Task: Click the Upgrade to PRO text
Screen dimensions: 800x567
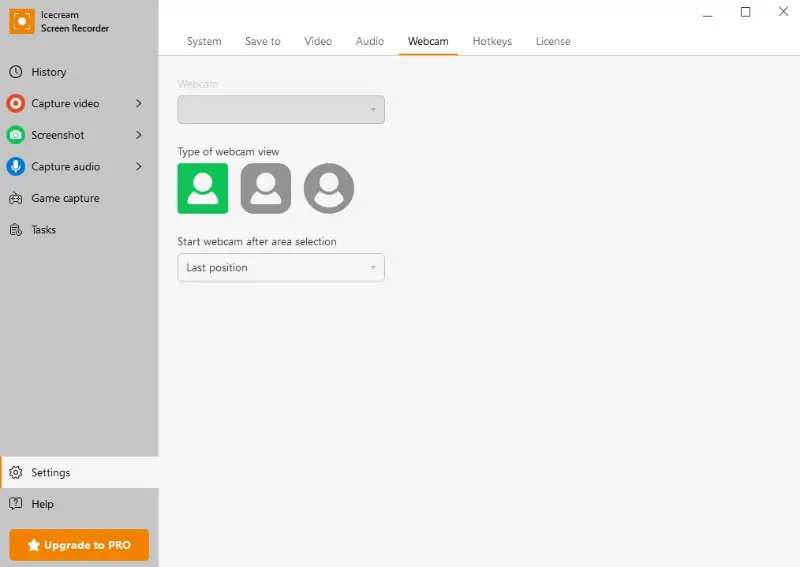Action: click(x=87, y=545)
